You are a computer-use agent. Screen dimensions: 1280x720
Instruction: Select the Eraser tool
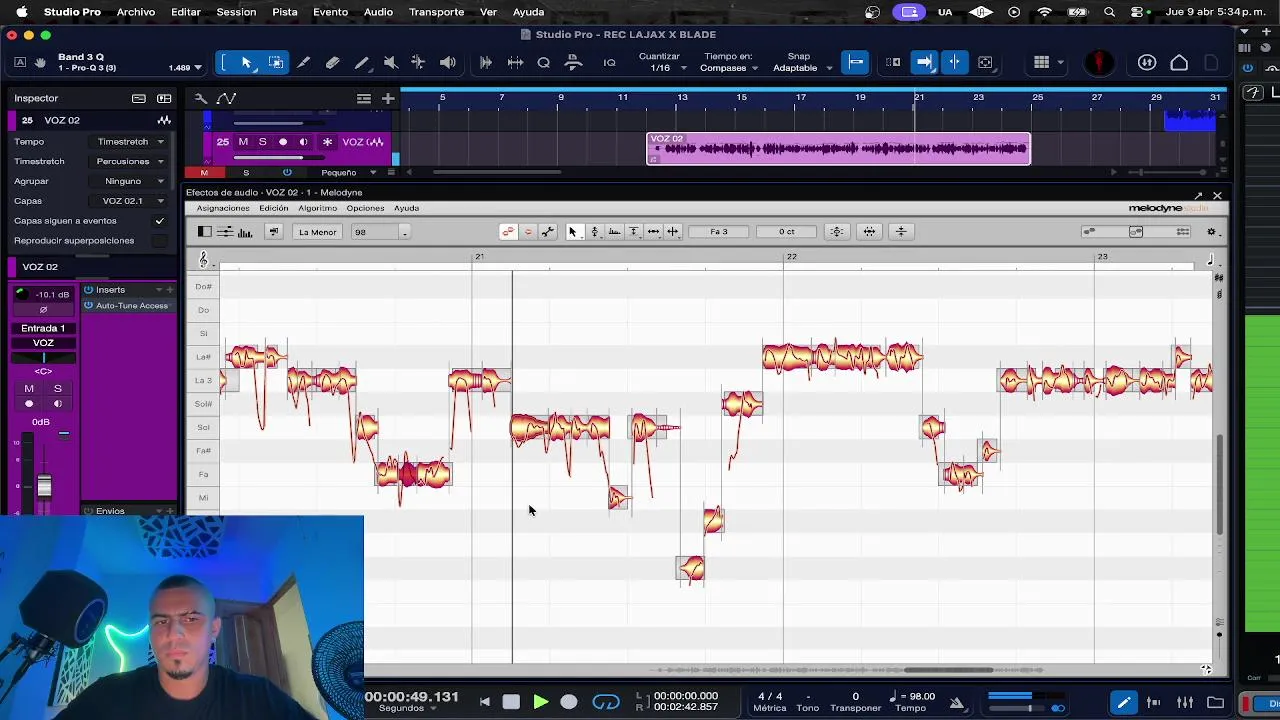(x=333, y=62)
